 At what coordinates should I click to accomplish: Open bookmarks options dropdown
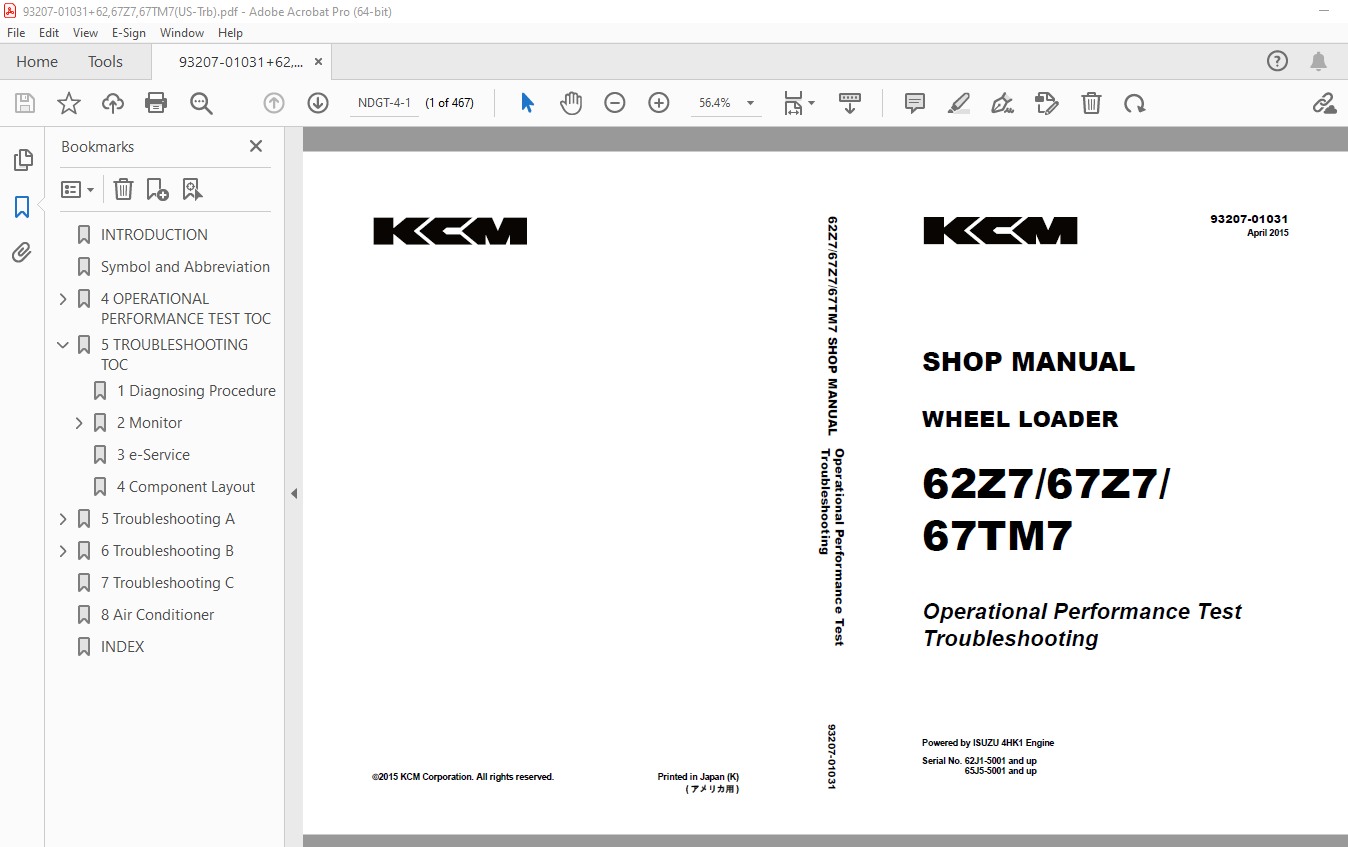point(77,189)
